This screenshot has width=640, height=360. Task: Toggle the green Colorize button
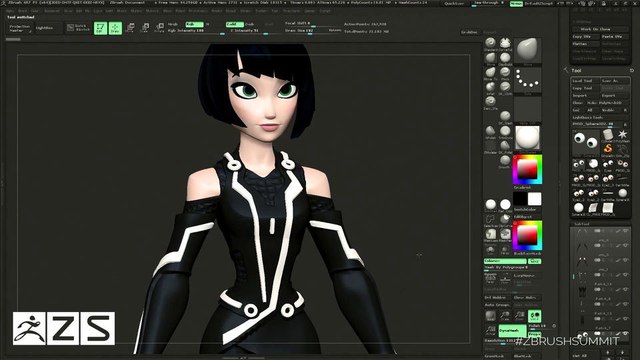(x=505, y=261)
